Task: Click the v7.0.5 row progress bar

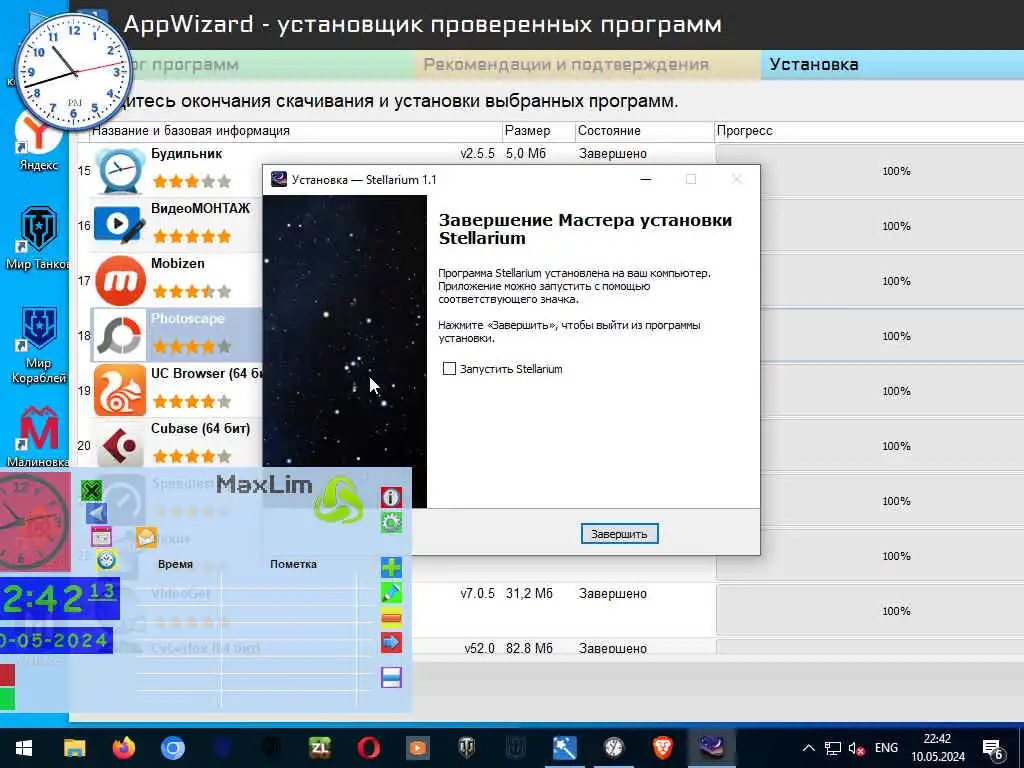Action: coord(870,611)
